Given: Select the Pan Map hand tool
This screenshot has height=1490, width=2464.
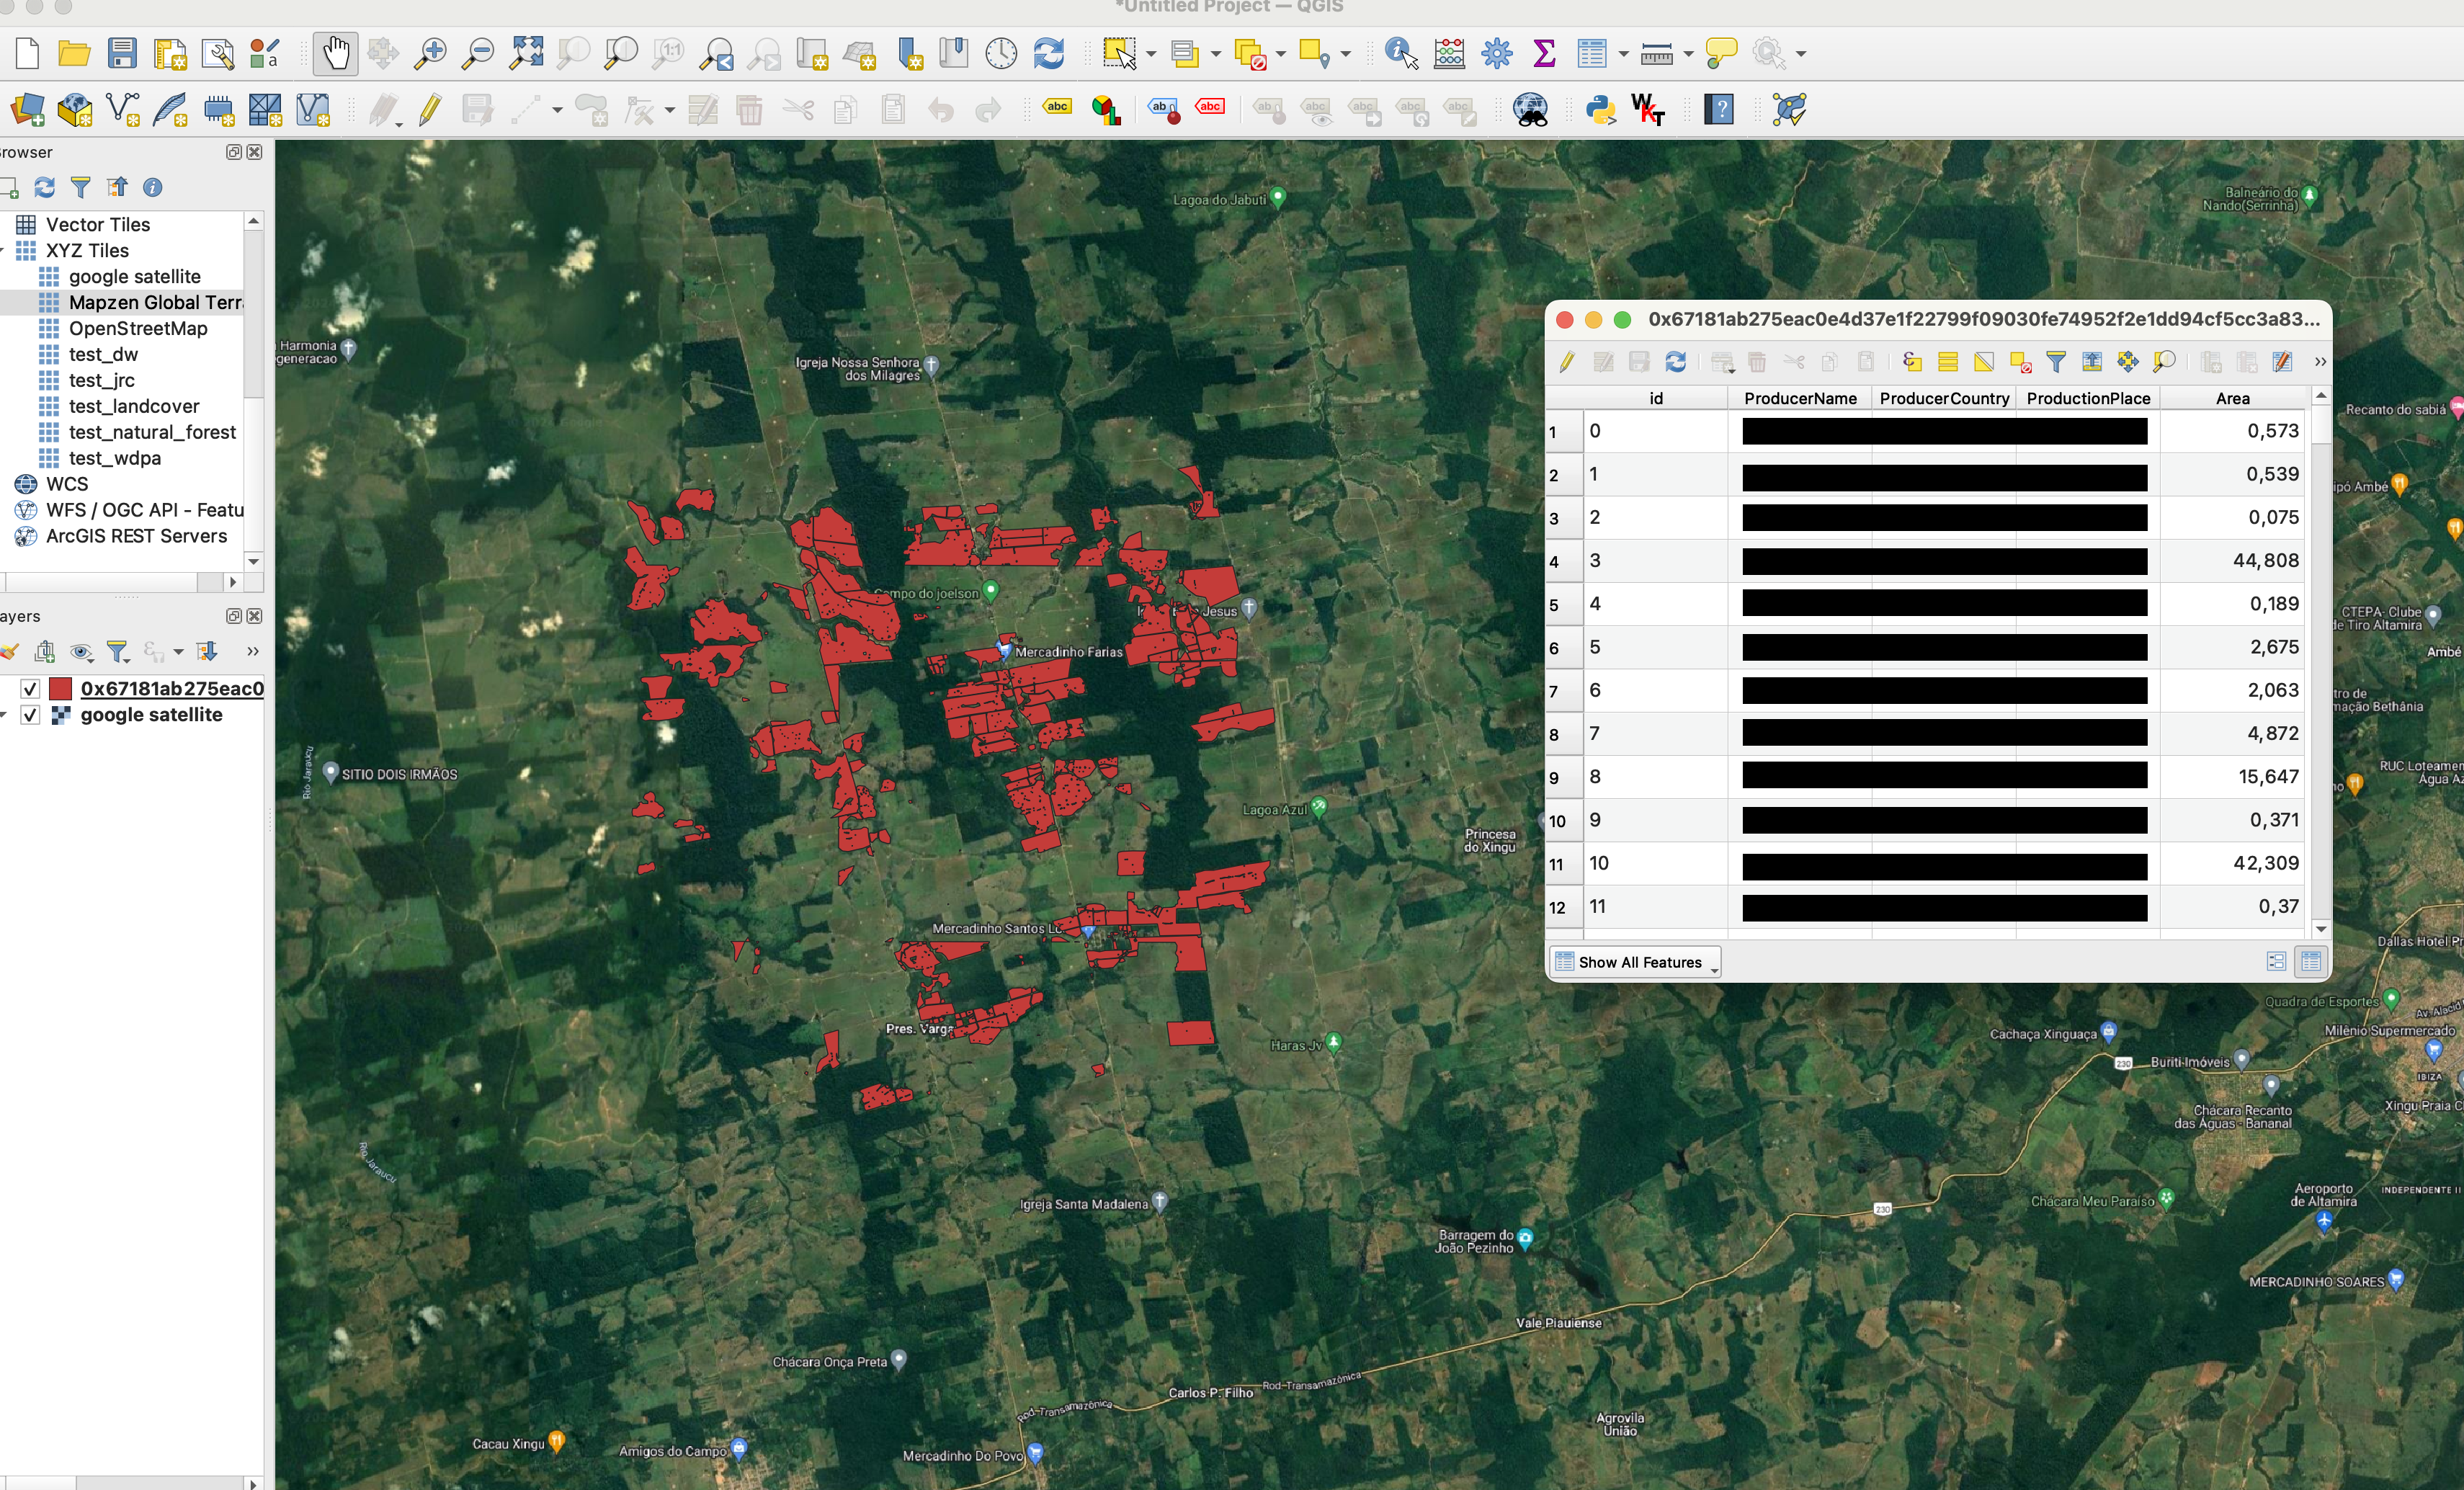Looking at the screenshot, I should click(335, 53).
